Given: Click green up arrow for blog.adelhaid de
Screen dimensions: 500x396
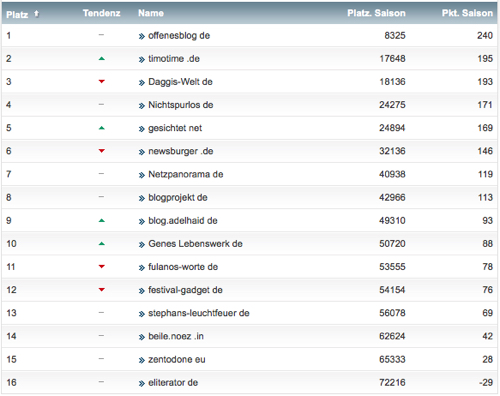Looking at the screenshot, I should (x=102, y=220).
